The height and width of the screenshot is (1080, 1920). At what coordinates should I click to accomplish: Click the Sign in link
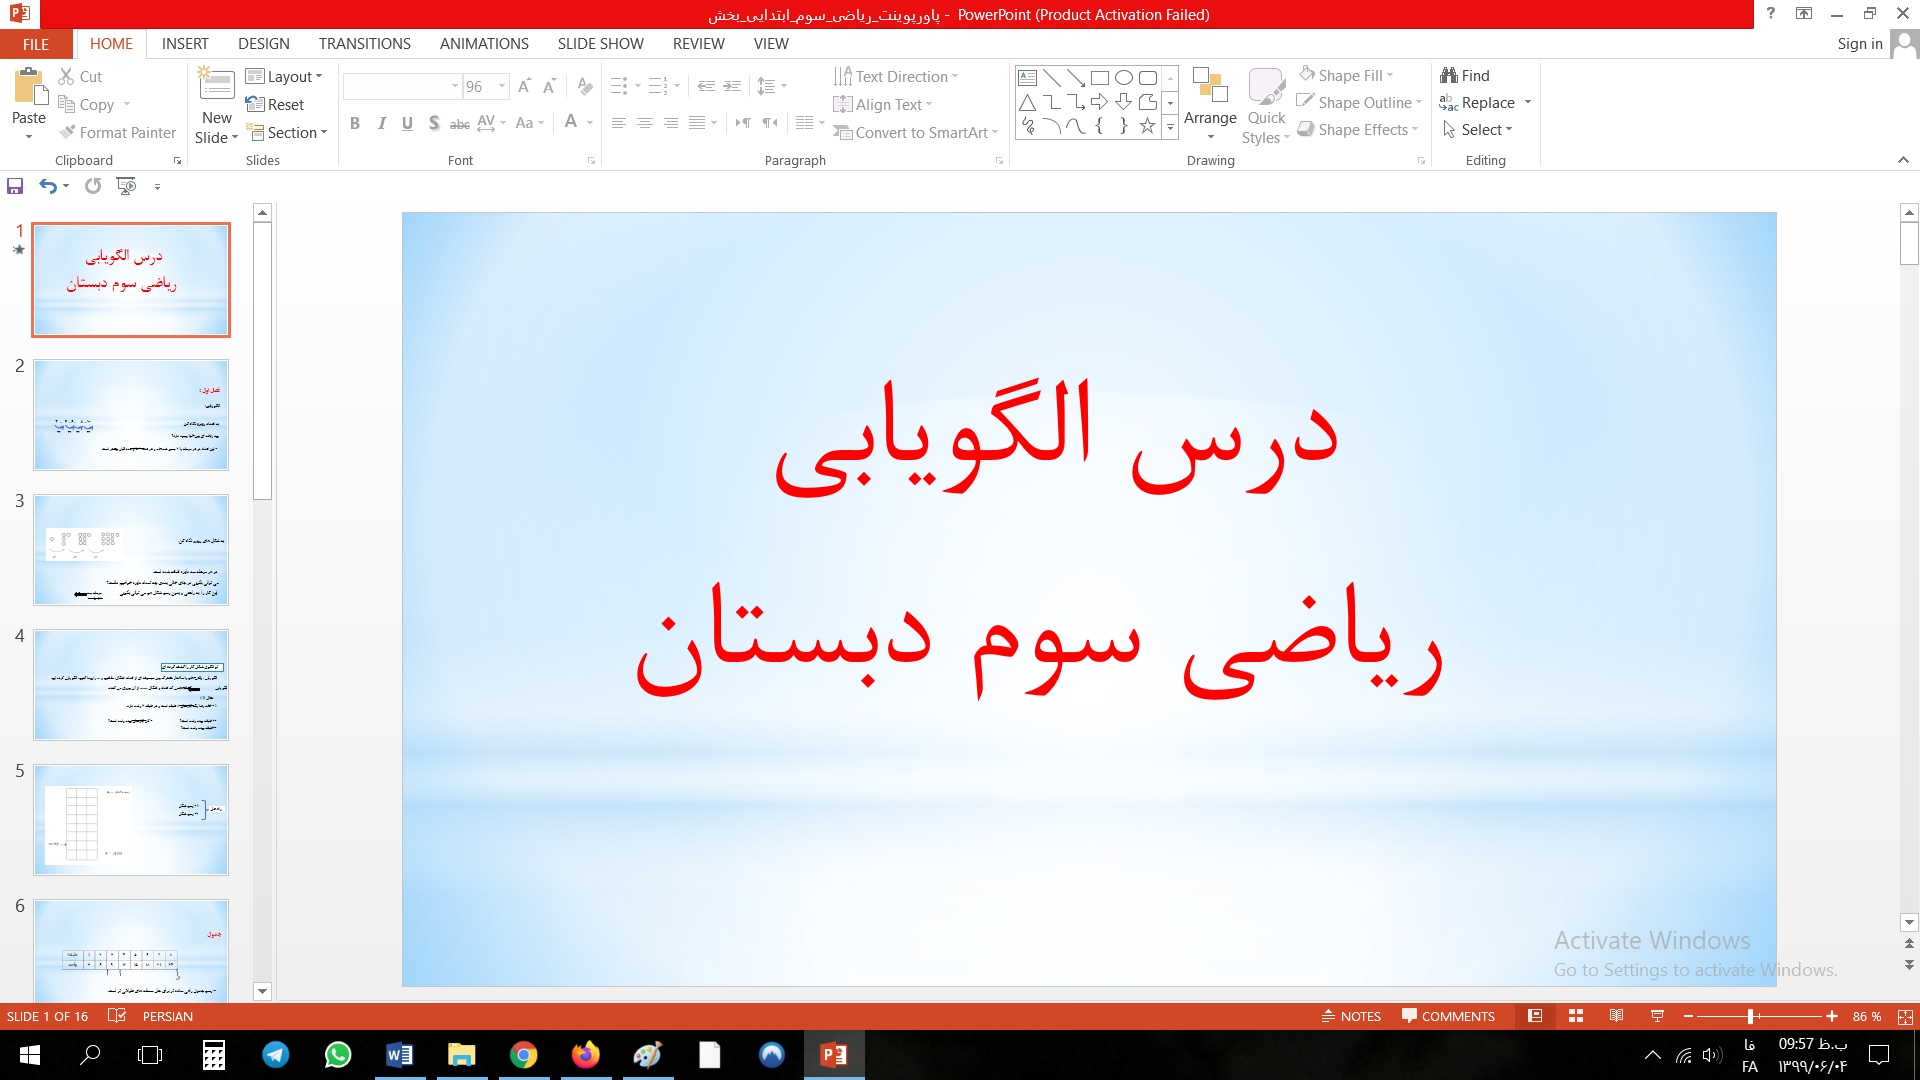(x=1859, y=44)
